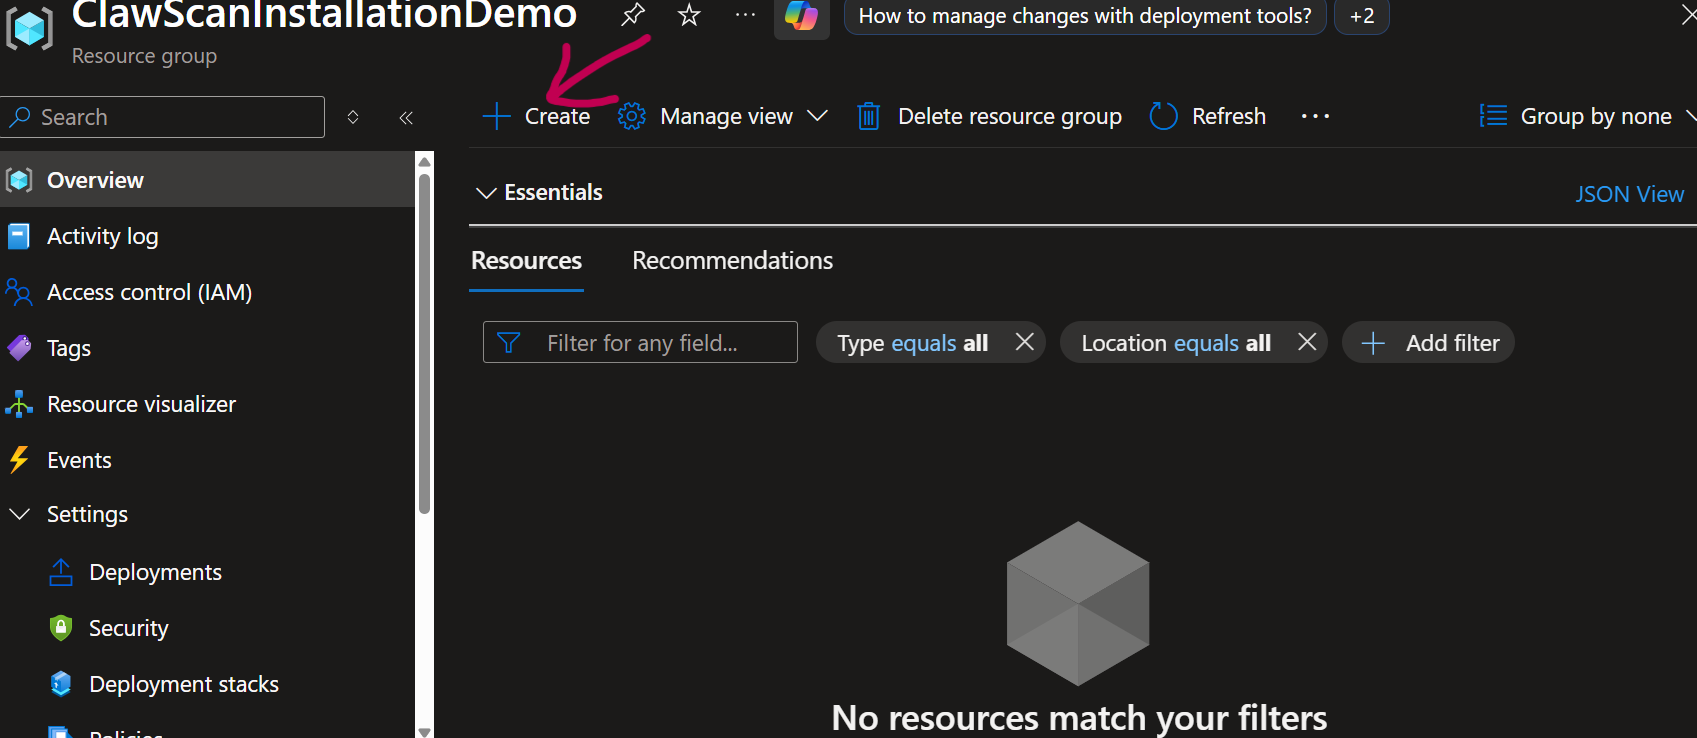Screen dimensions: 1697x738
Task: Click the Refresh circular arrow icon
Action: tap(1164, 117)
